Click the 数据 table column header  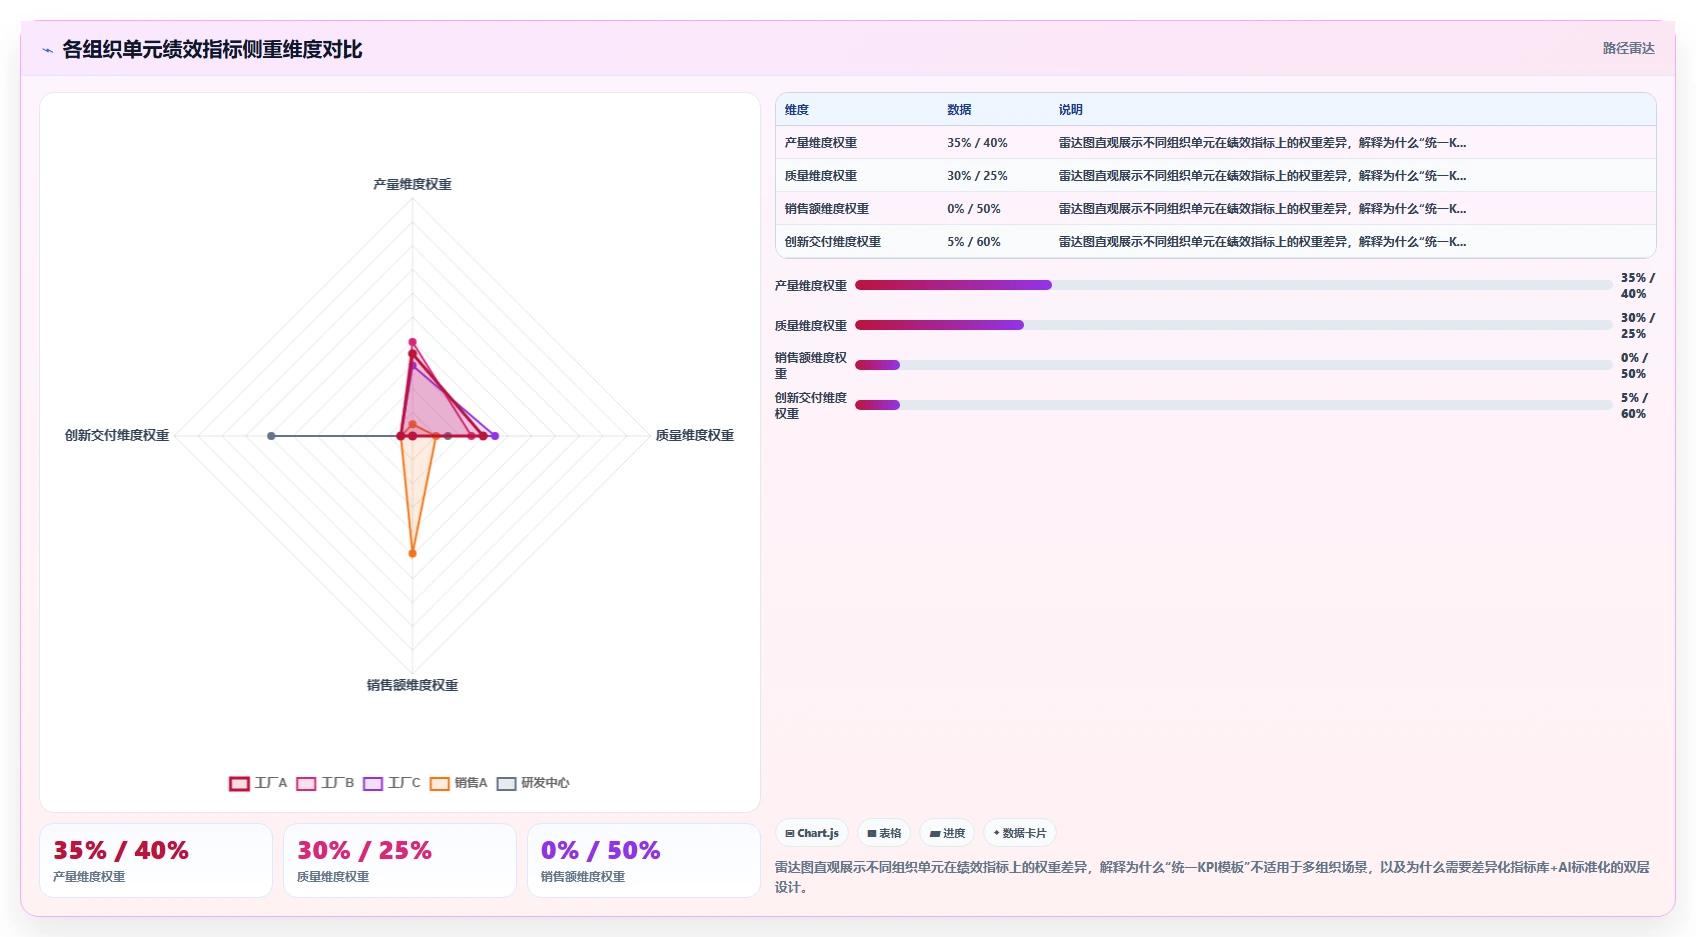click(x=959, y=110)
